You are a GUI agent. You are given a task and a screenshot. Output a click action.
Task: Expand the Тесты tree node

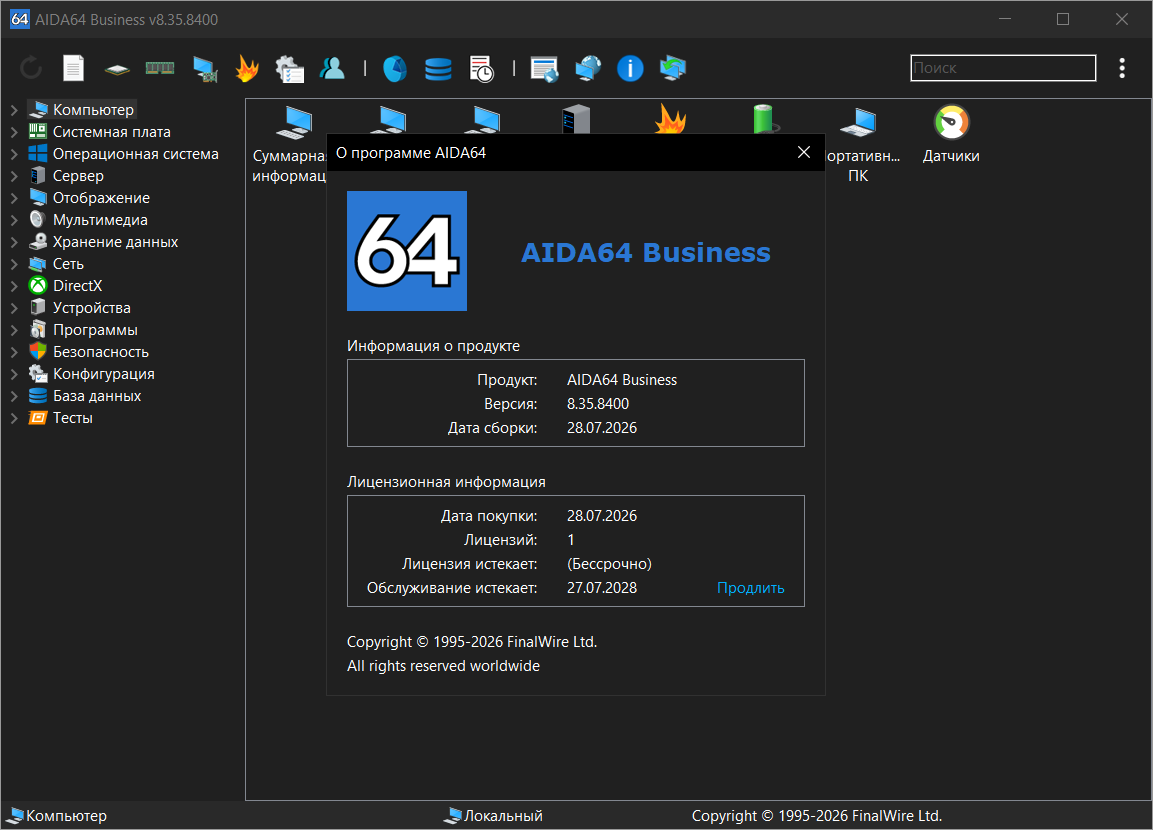[14, 418]
